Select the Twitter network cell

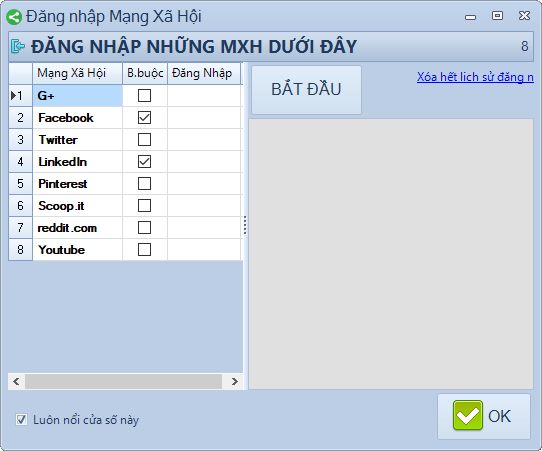tap(77, 140)
